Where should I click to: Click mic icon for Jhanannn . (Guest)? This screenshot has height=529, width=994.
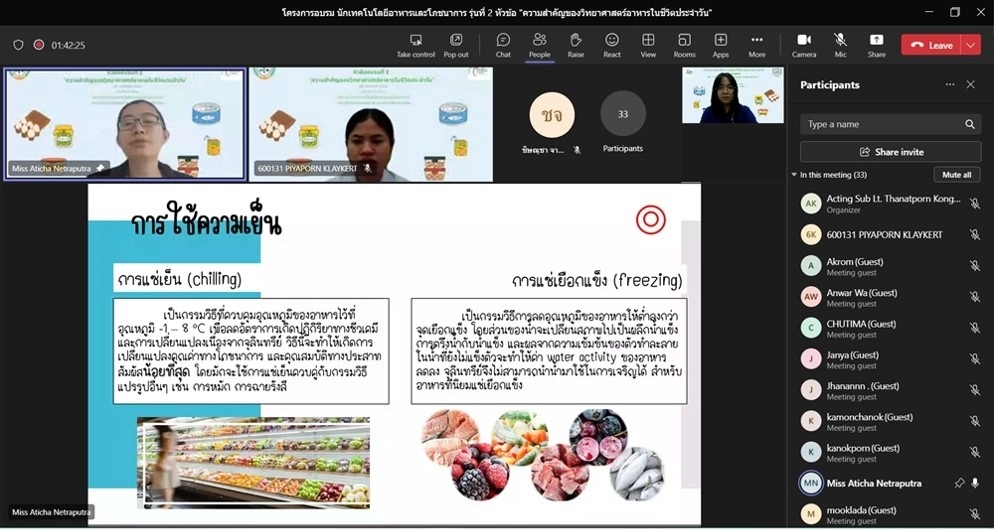(974, 390)
